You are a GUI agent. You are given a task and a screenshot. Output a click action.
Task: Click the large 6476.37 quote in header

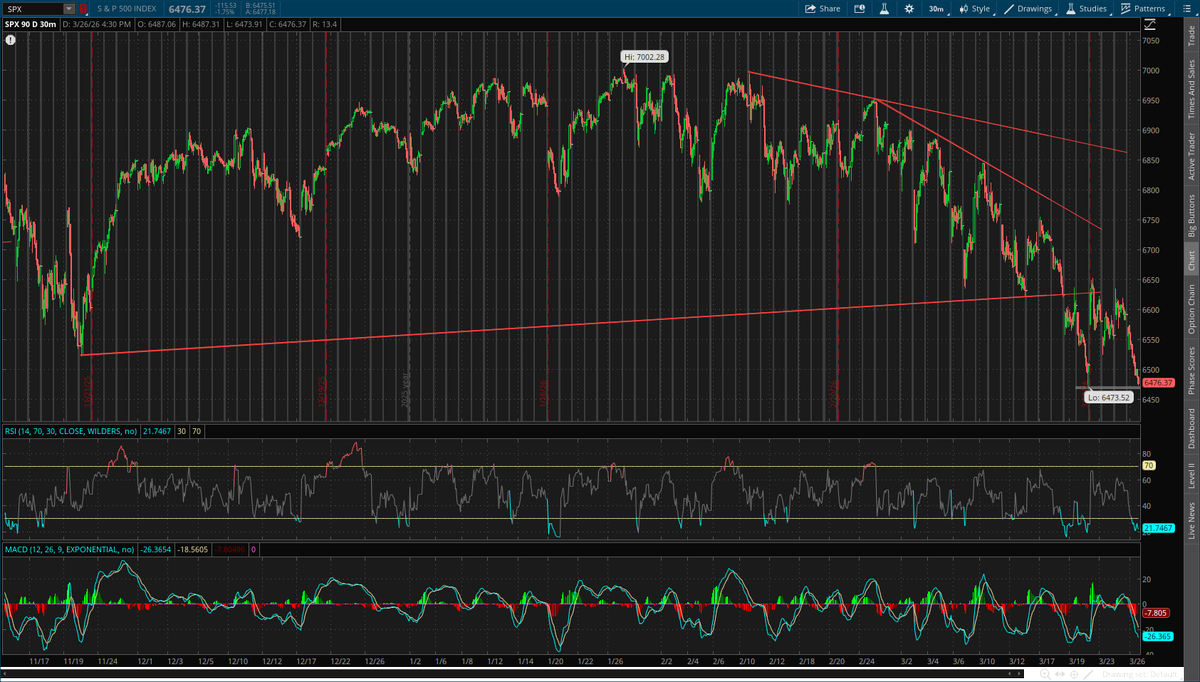point(186,8)
